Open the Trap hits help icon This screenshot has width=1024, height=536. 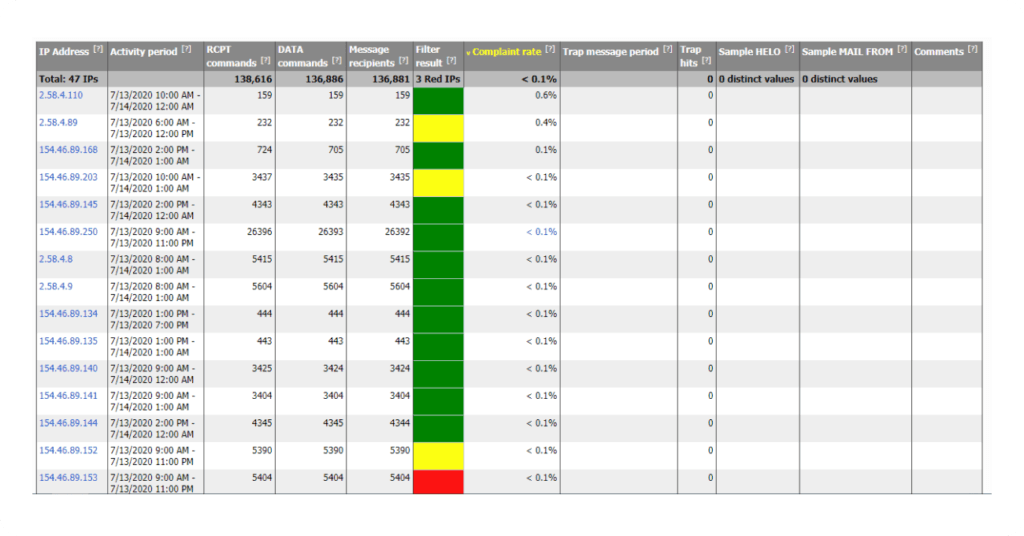(707, 61)
